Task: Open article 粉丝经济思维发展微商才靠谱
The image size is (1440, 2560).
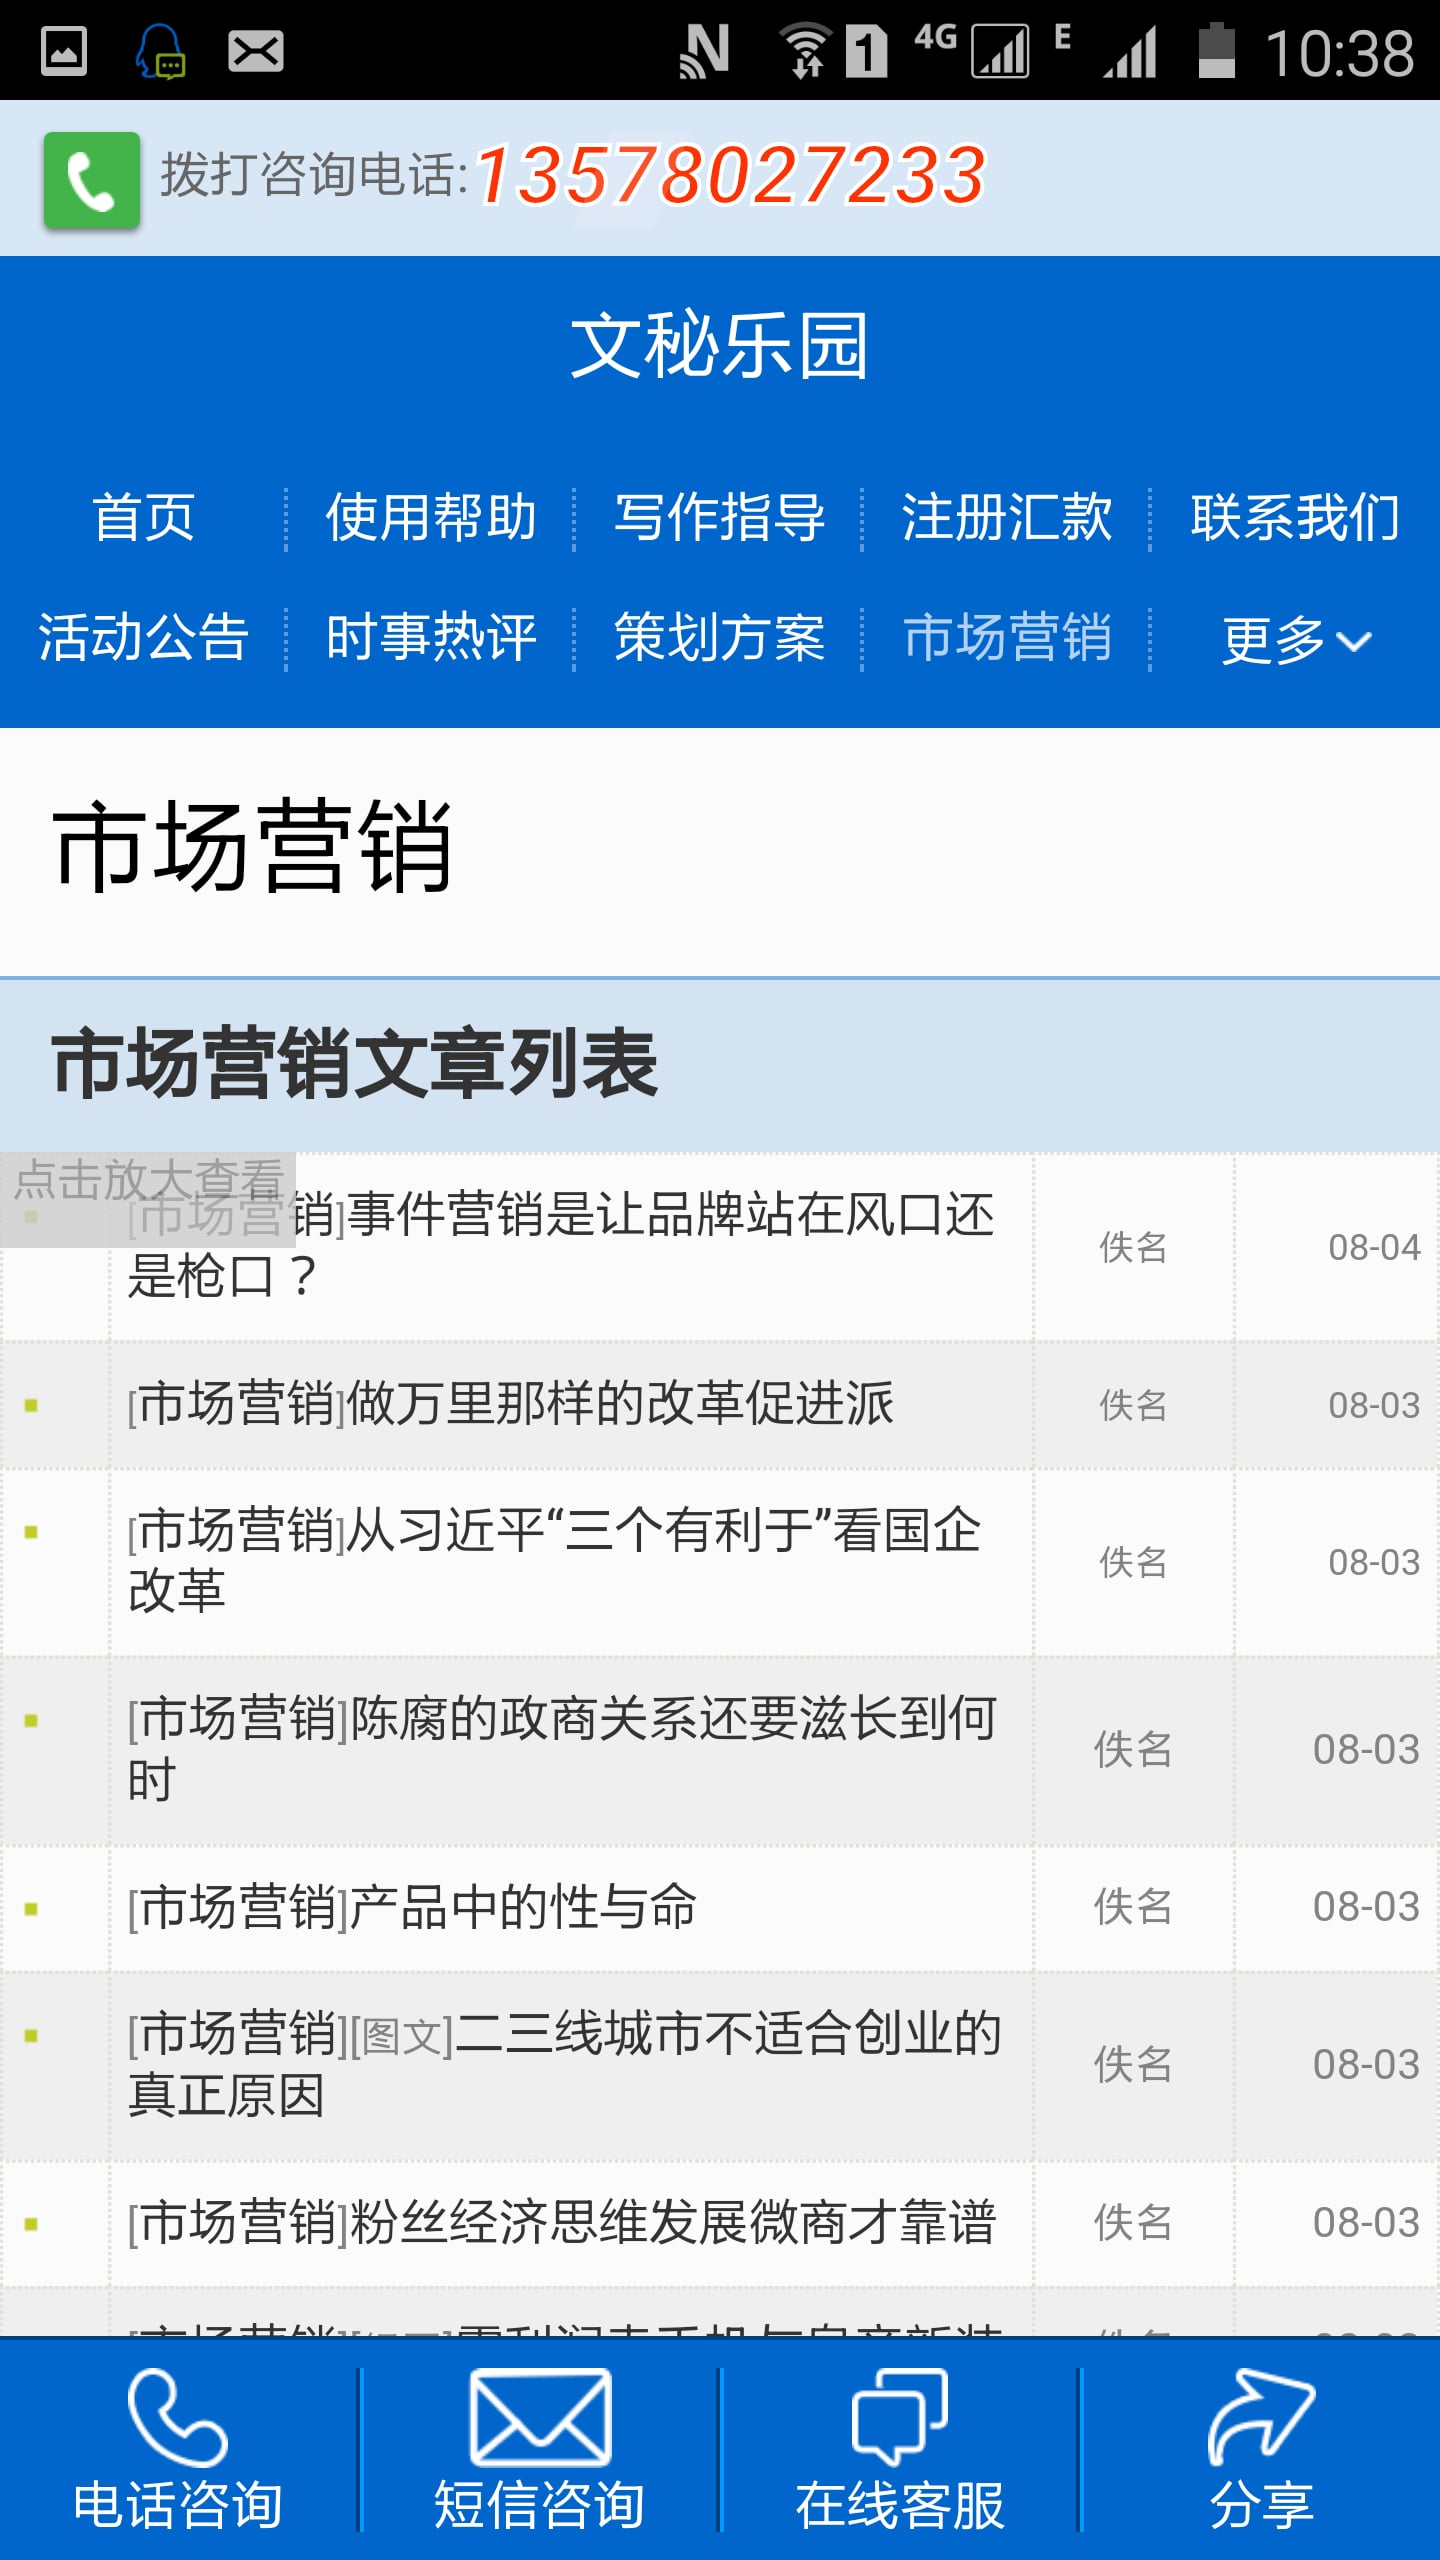Action: (x=562, y=2223)
